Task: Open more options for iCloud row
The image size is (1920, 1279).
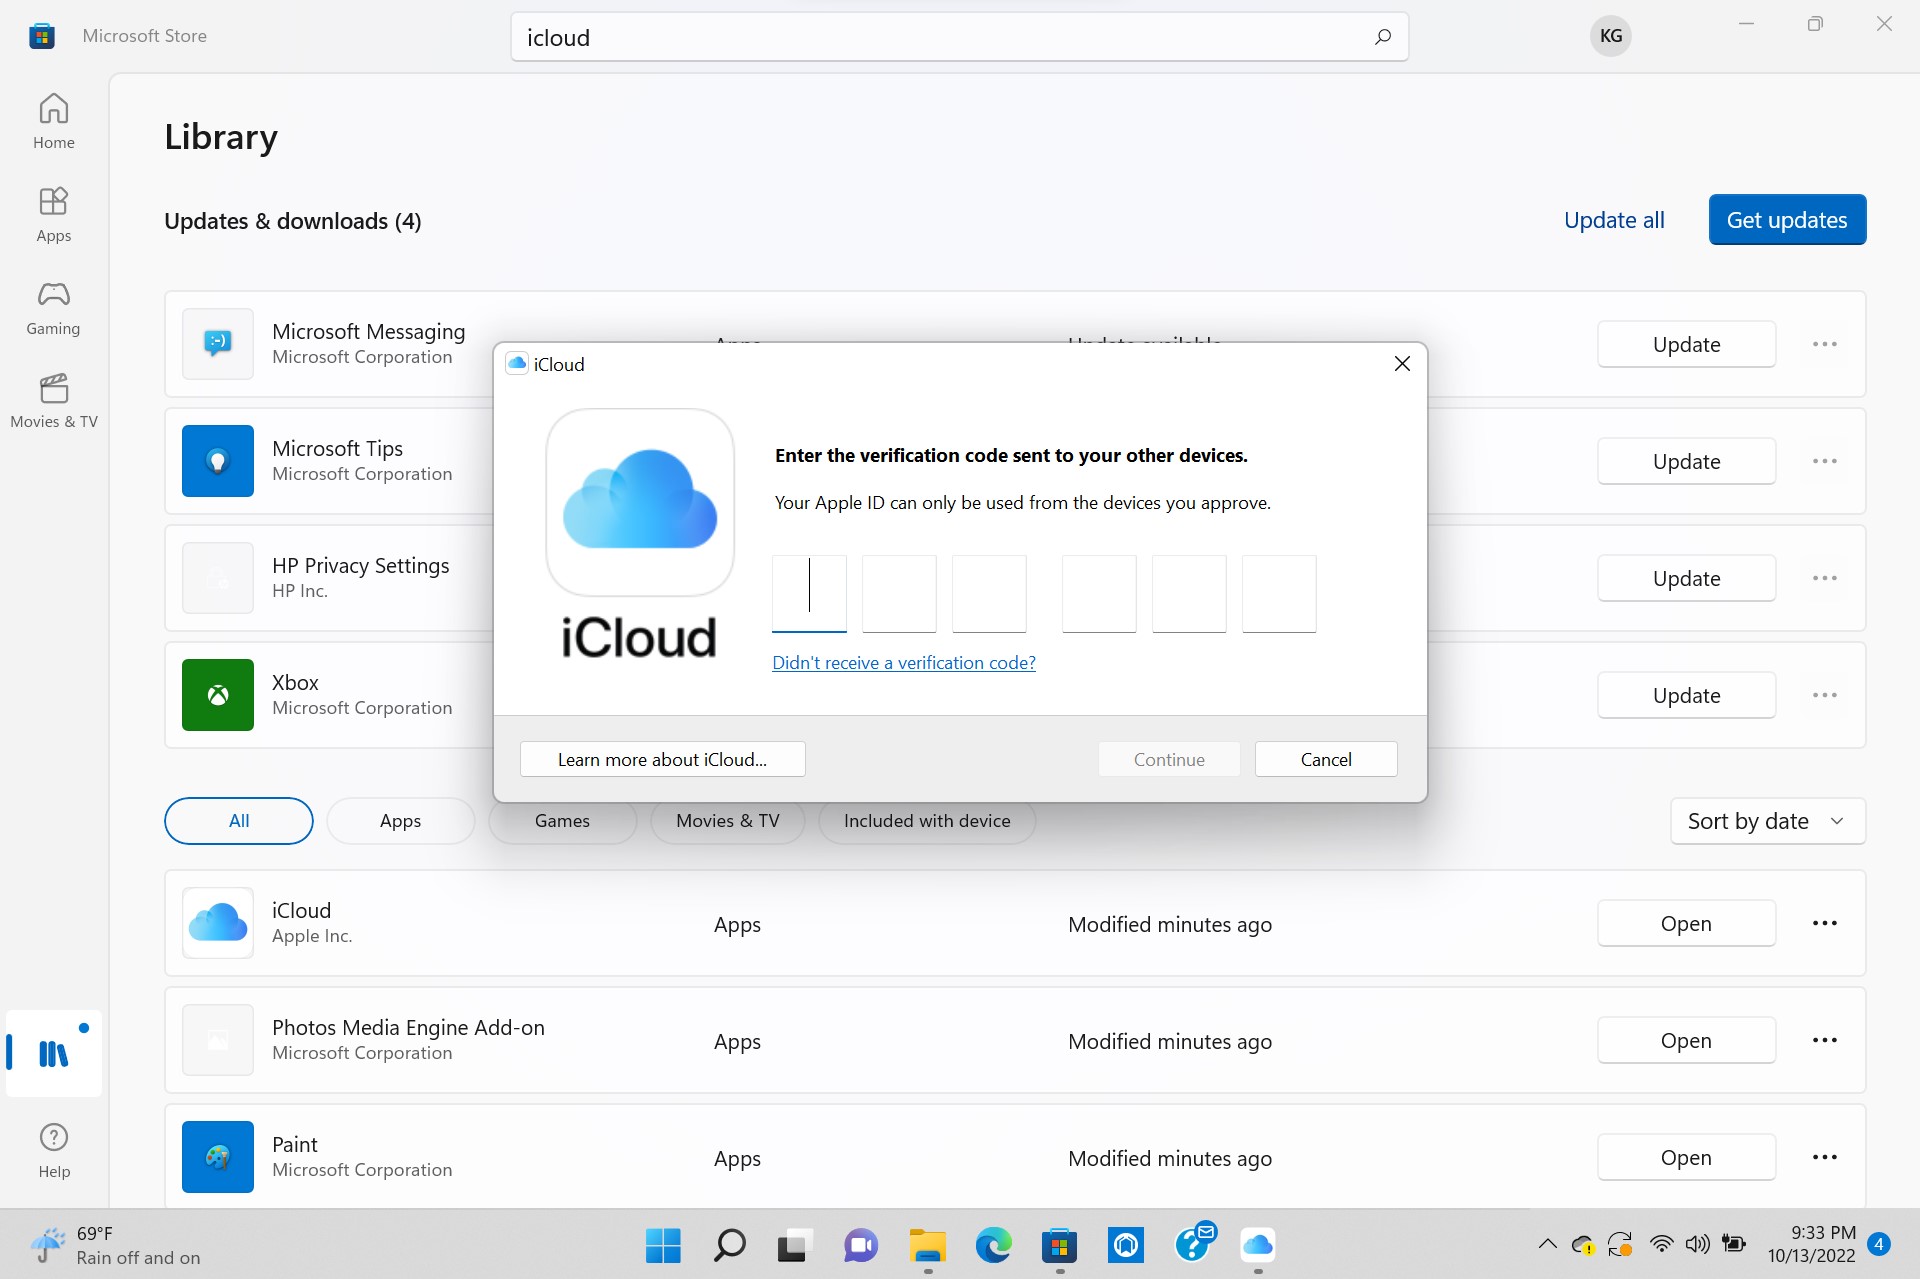Action: (1824, 923)
